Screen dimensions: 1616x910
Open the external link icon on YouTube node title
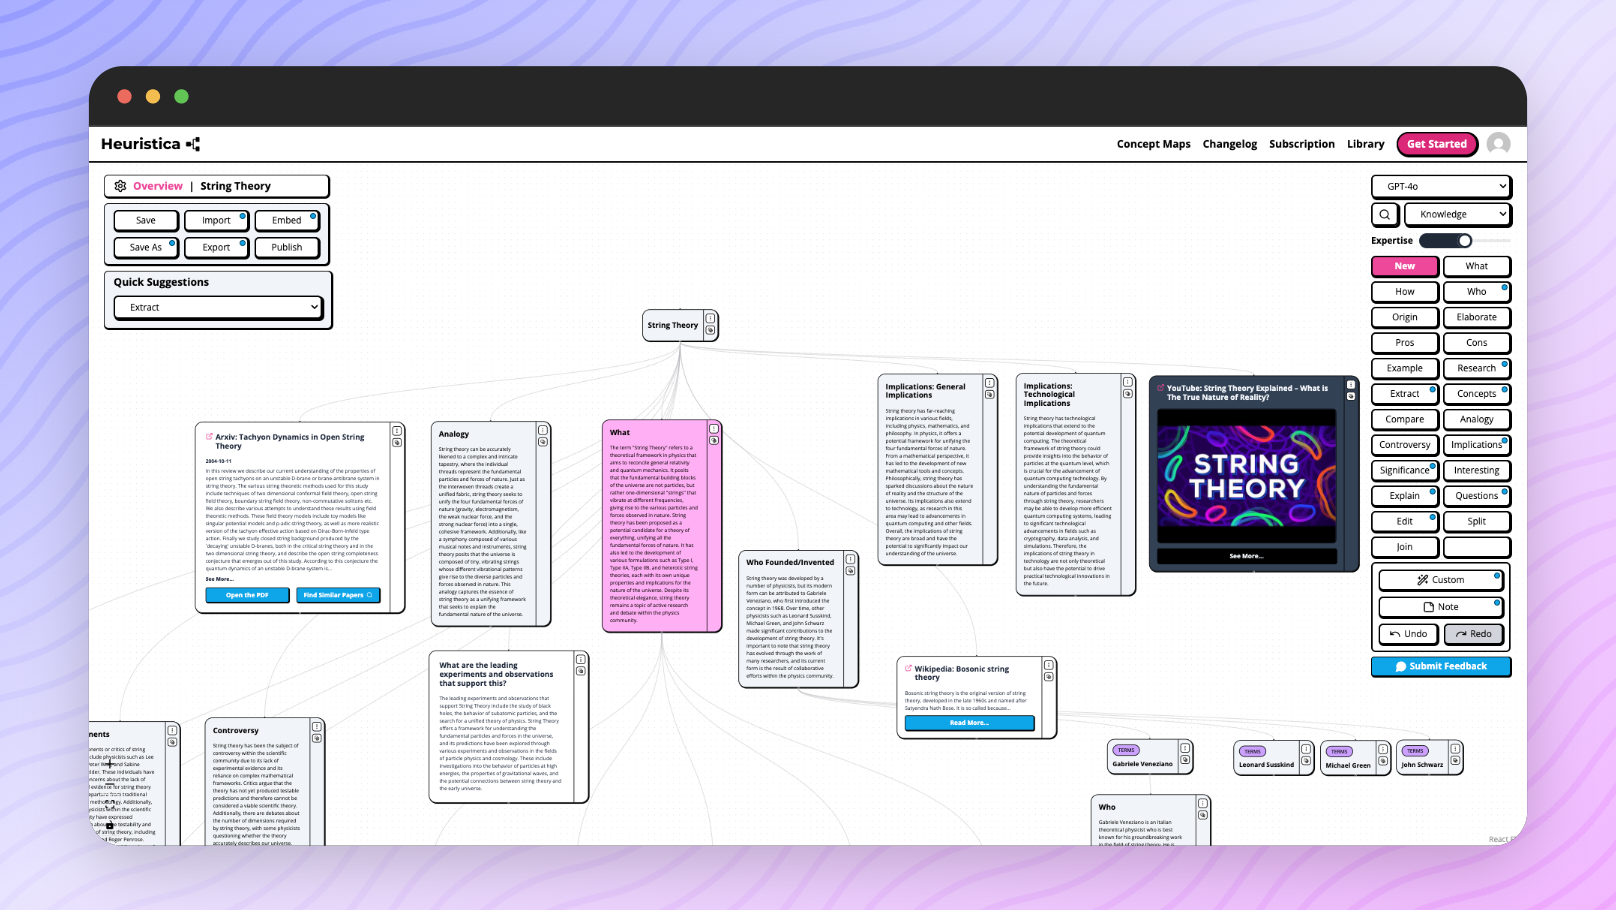tap(1160, 388)
